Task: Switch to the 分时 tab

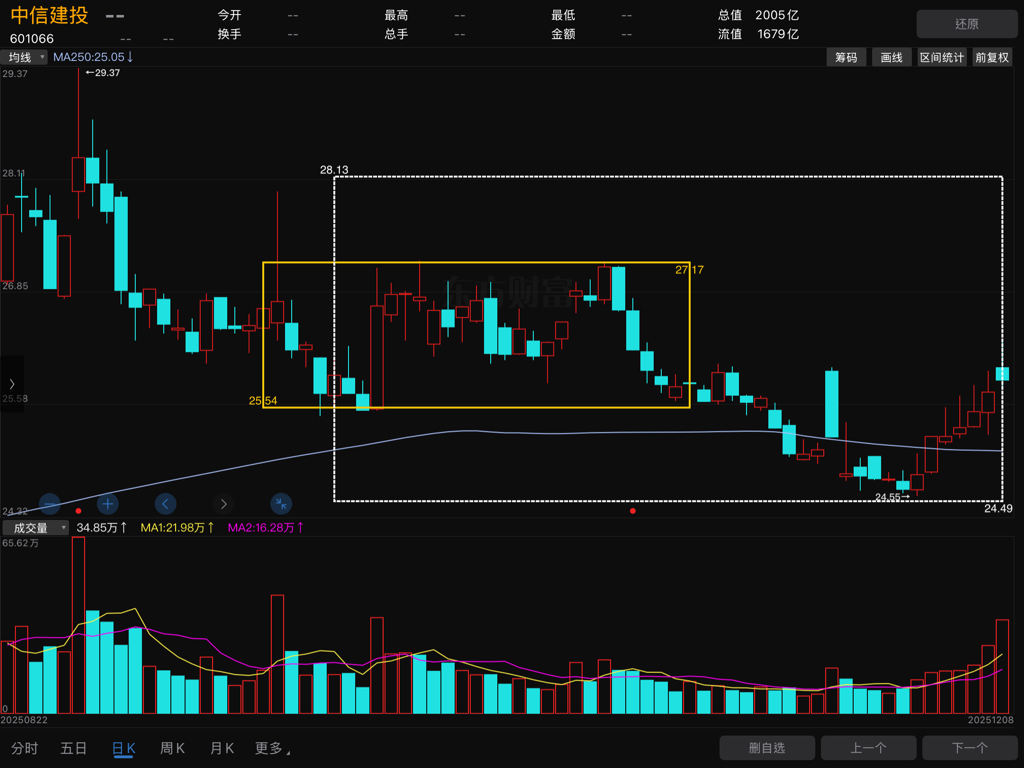Action: (x=25, y=748)
